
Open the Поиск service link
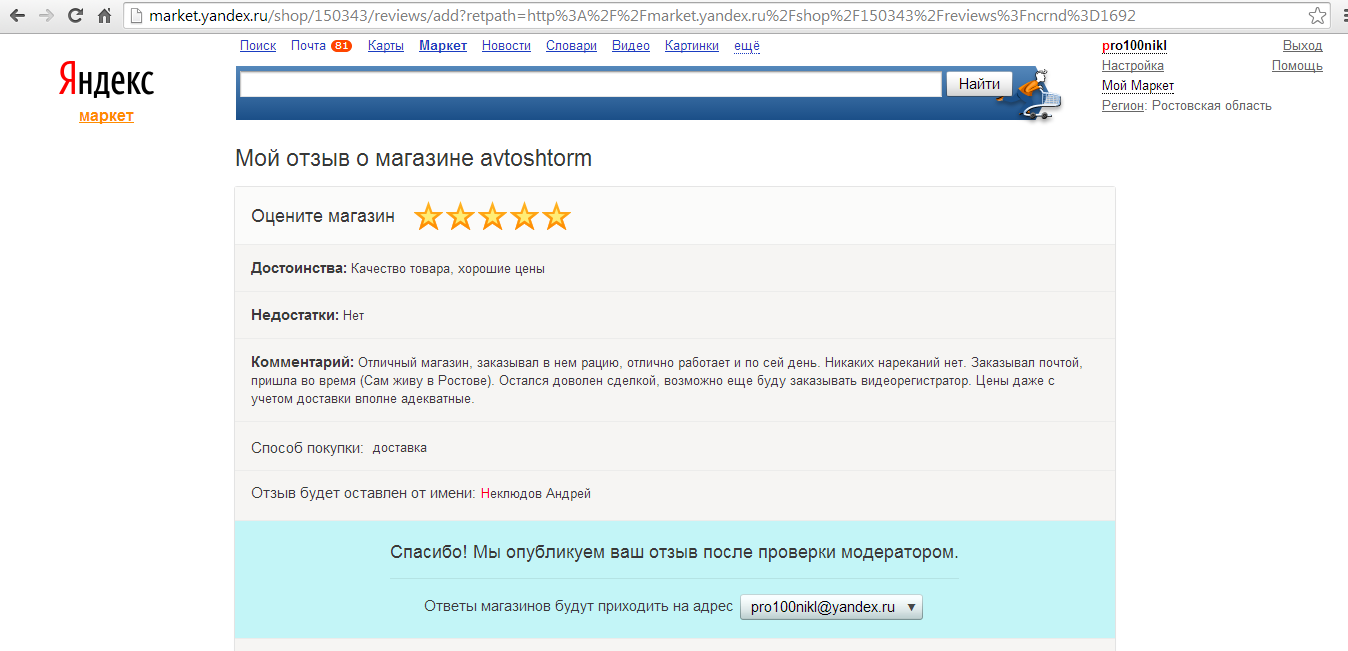[258, 46]
